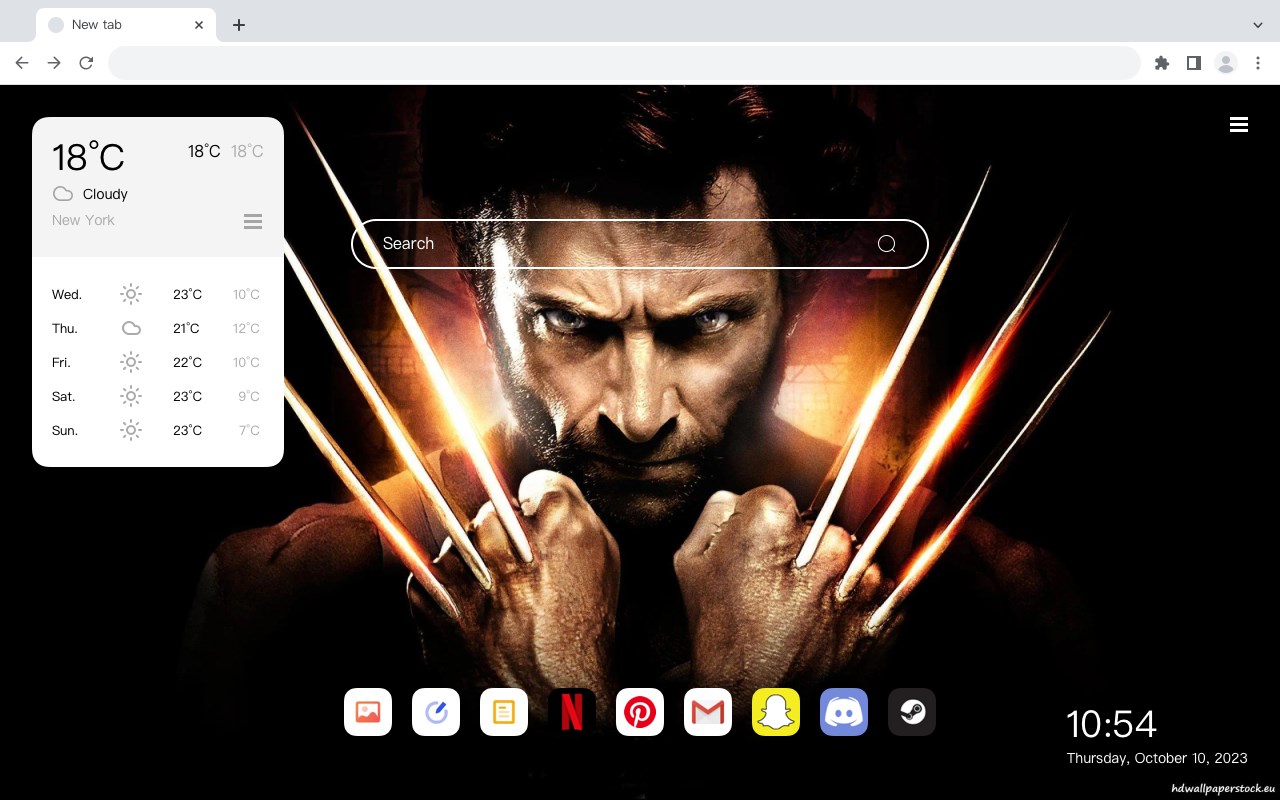Open the Steam shortcut
Viewport: 1280px width, 800px height.
click(x=912, y=712)
